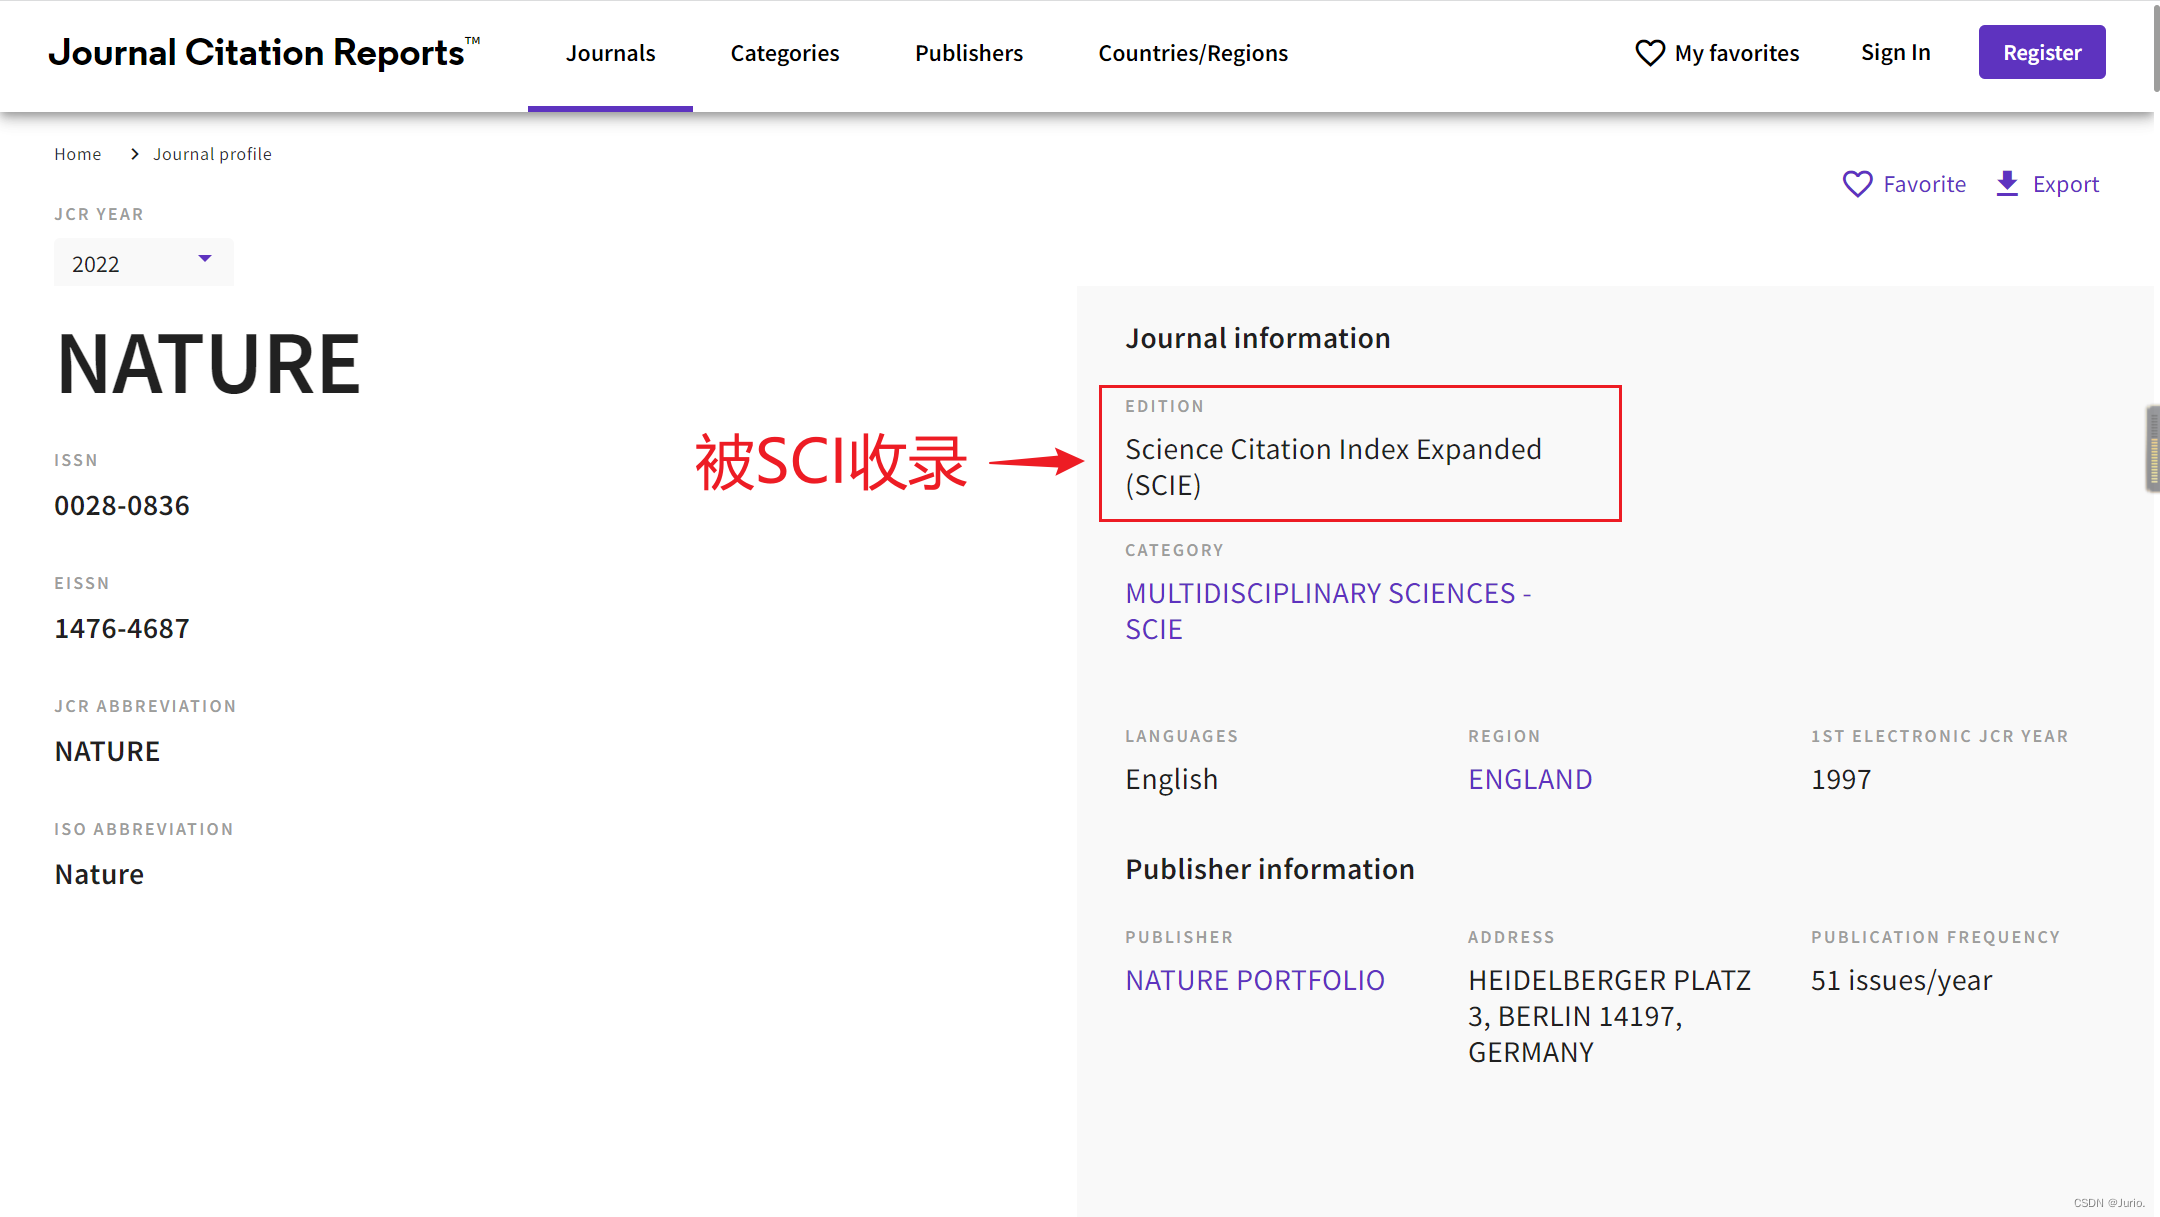Click the JCR Year dropdown arrow
Viewport: 2160px width, 1217px height.
(205, 259)
